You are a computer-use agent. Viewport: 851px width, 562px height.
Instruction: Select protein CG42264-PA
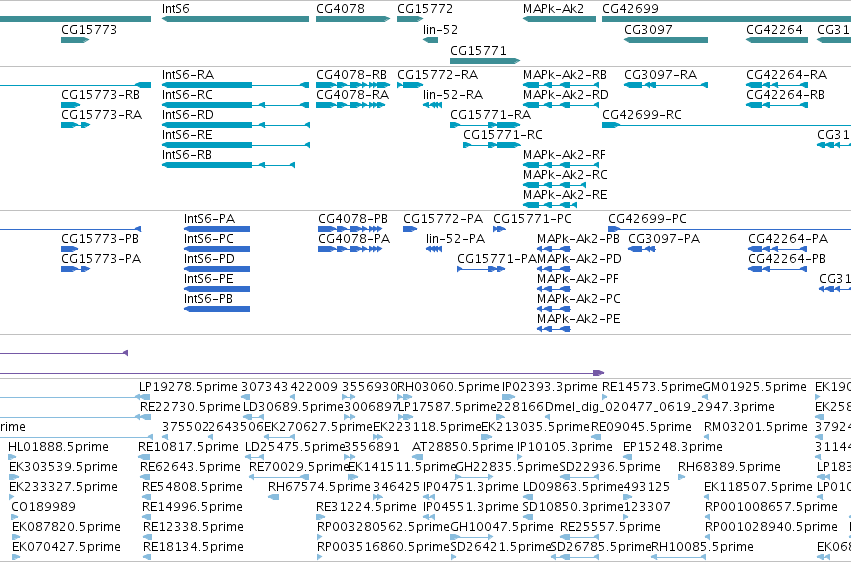(x=777, y=249)
